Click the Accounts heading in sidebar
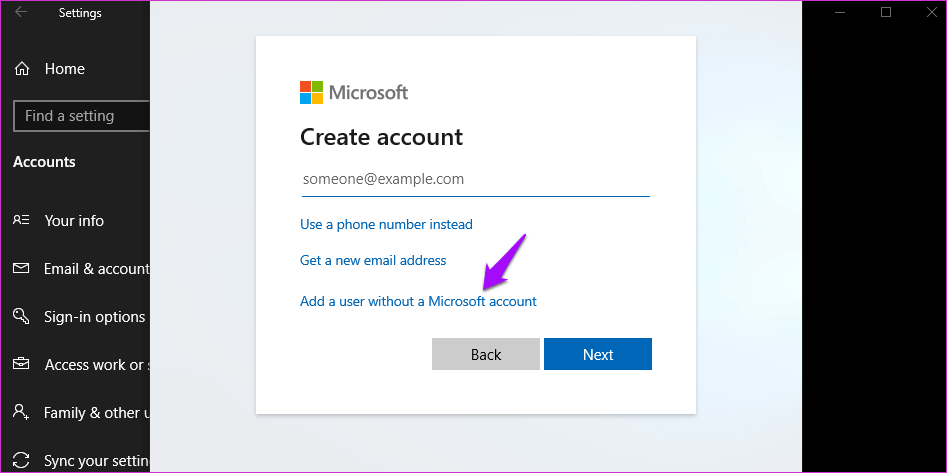947x473 pixels. [44, 162]
